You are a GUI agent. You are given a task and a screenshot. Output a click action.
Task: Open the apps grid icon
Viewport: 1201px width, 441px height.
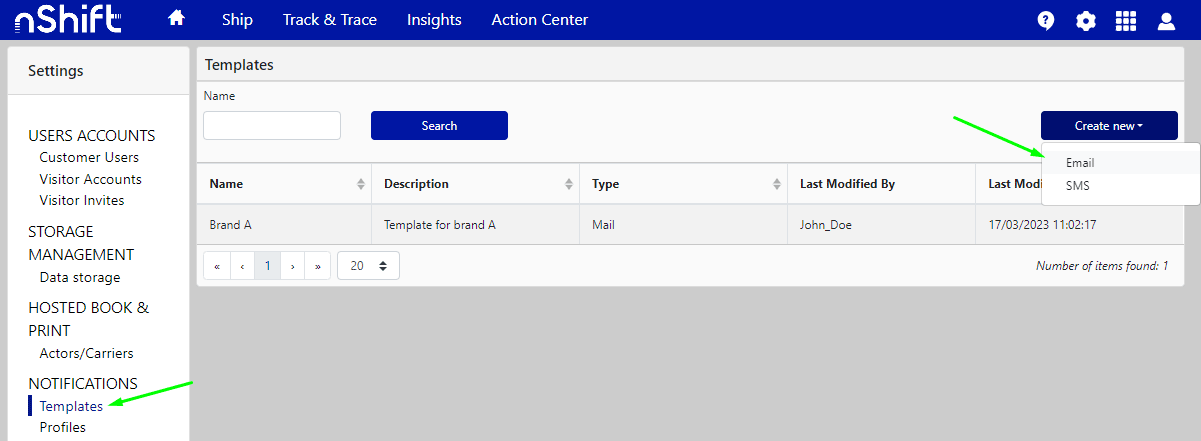click(1126, 21)
